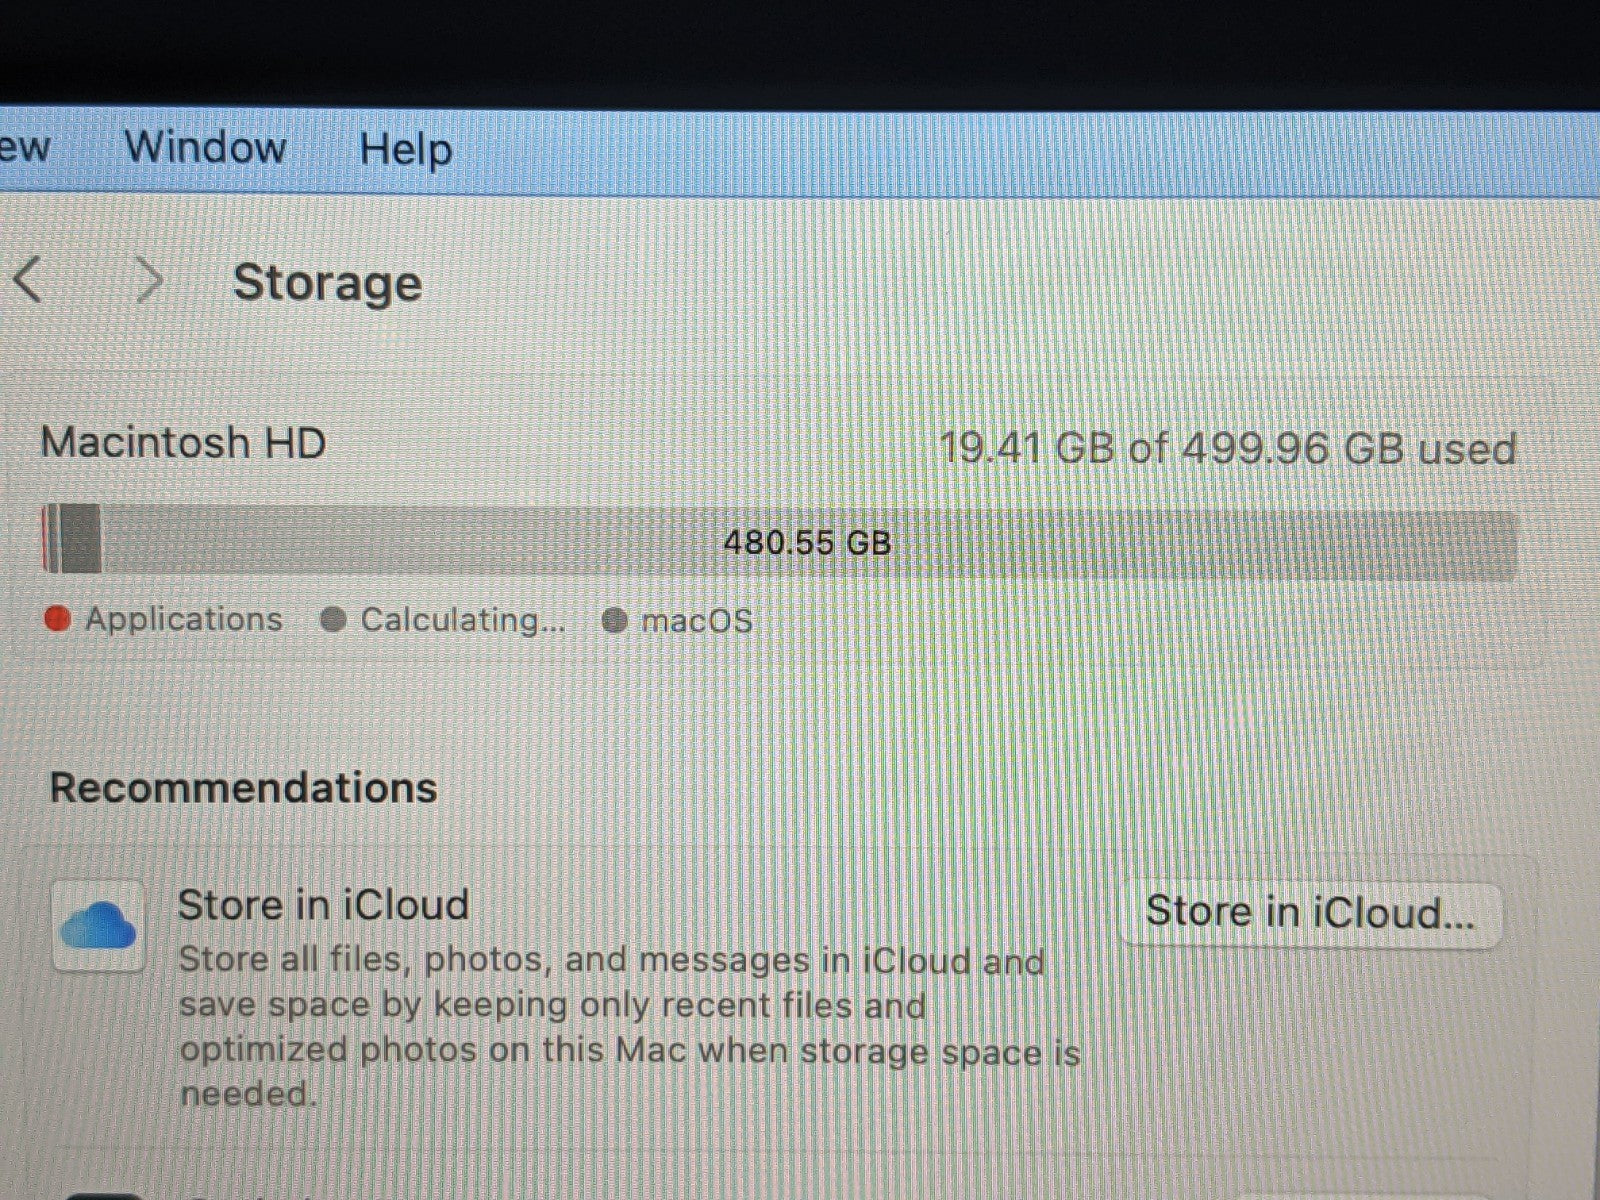
Task: Click the 480.55 GB free space area
Action: coord(807,543)
